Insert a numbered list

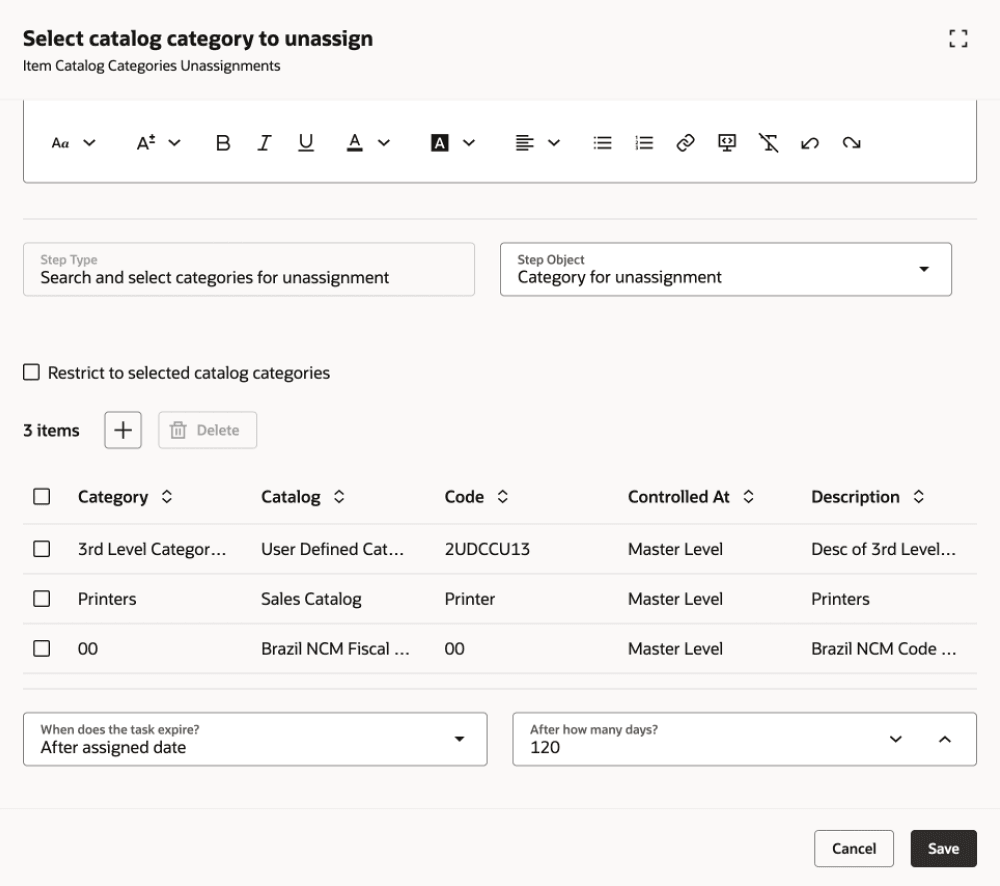(643, 143)
